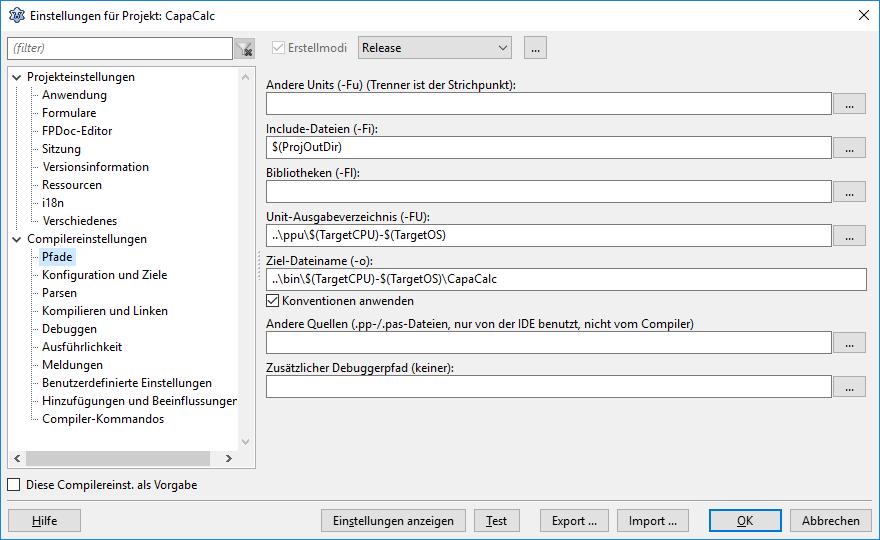
Task: Uncheck Konventionen anwenden checkbox
Action: point(273,301)
